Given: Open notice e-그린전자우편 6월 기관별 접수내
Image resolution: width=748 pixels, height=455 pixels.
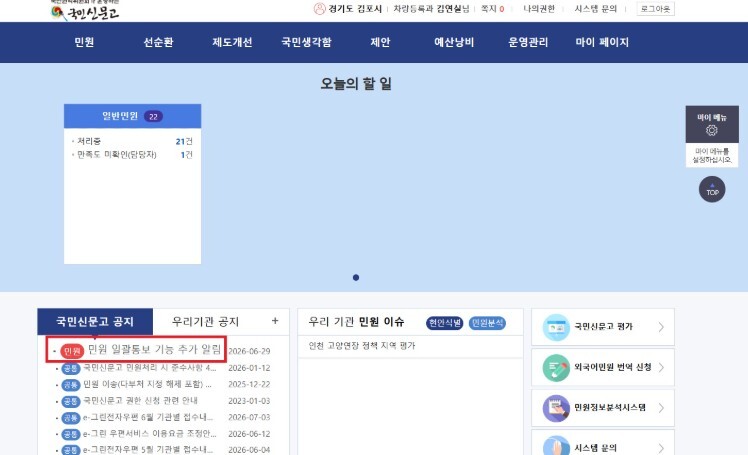Looking at the screenshot, I should (x=148, y=417).
